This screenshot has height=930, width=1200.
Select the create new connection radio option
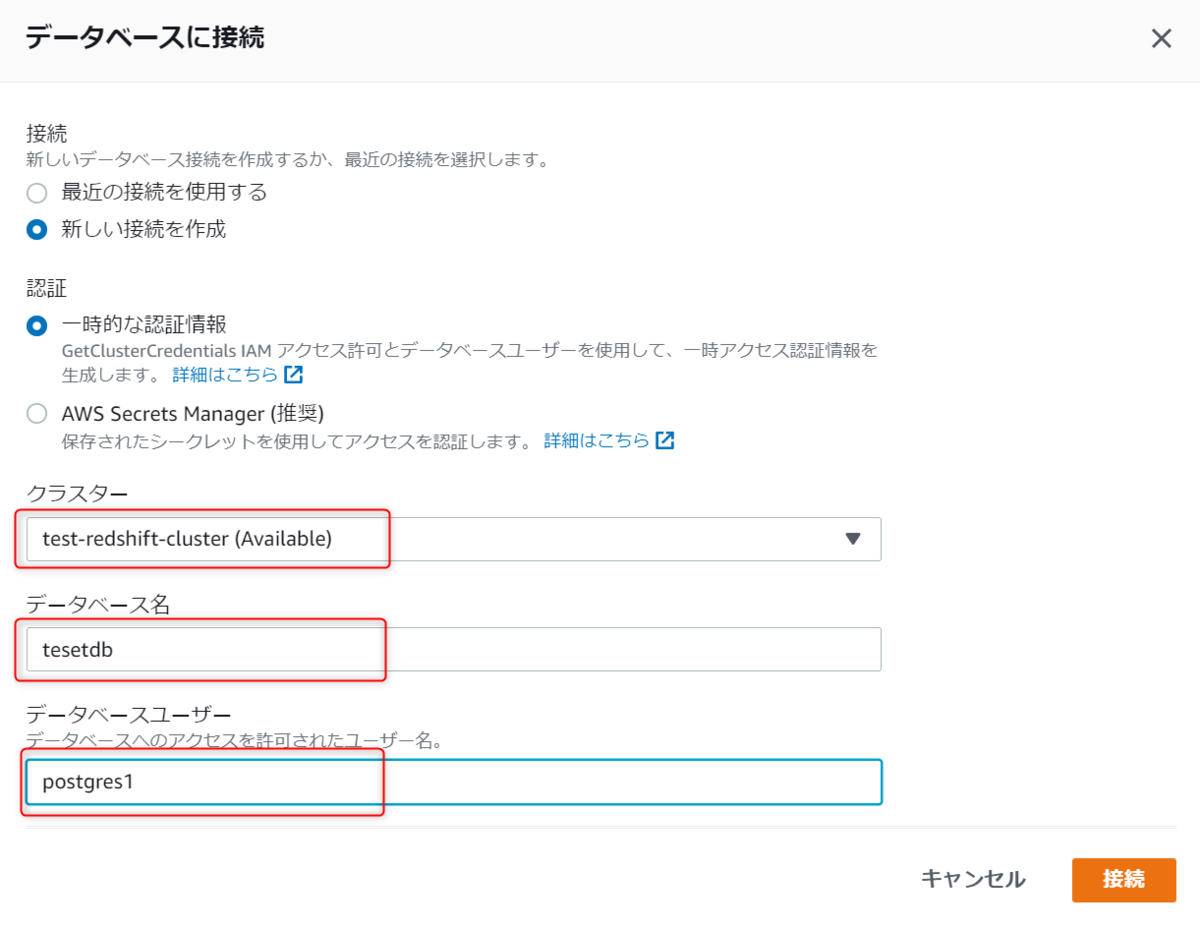pos(37,230)
